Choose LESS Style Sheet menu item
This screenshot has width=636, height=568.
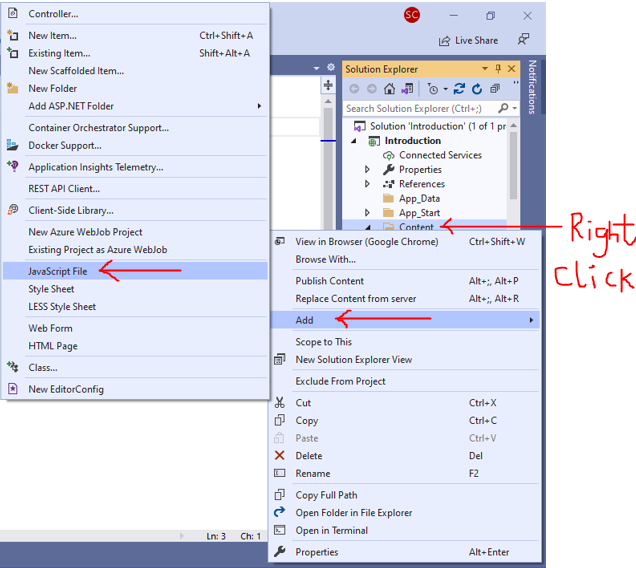pos(135,306)
